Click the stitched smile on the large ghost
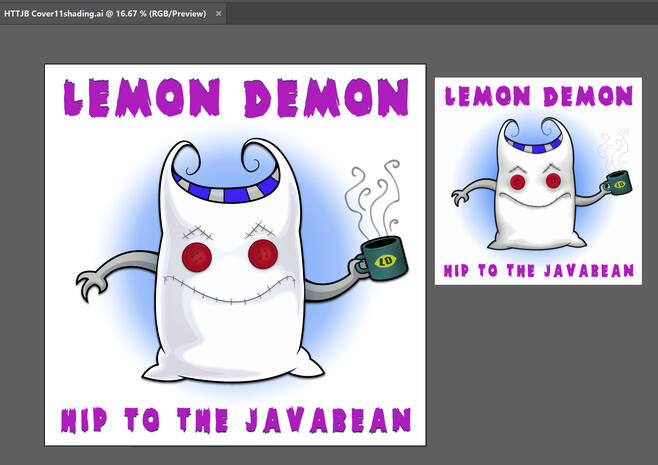 pyautogui.click(x=229, y=289)
